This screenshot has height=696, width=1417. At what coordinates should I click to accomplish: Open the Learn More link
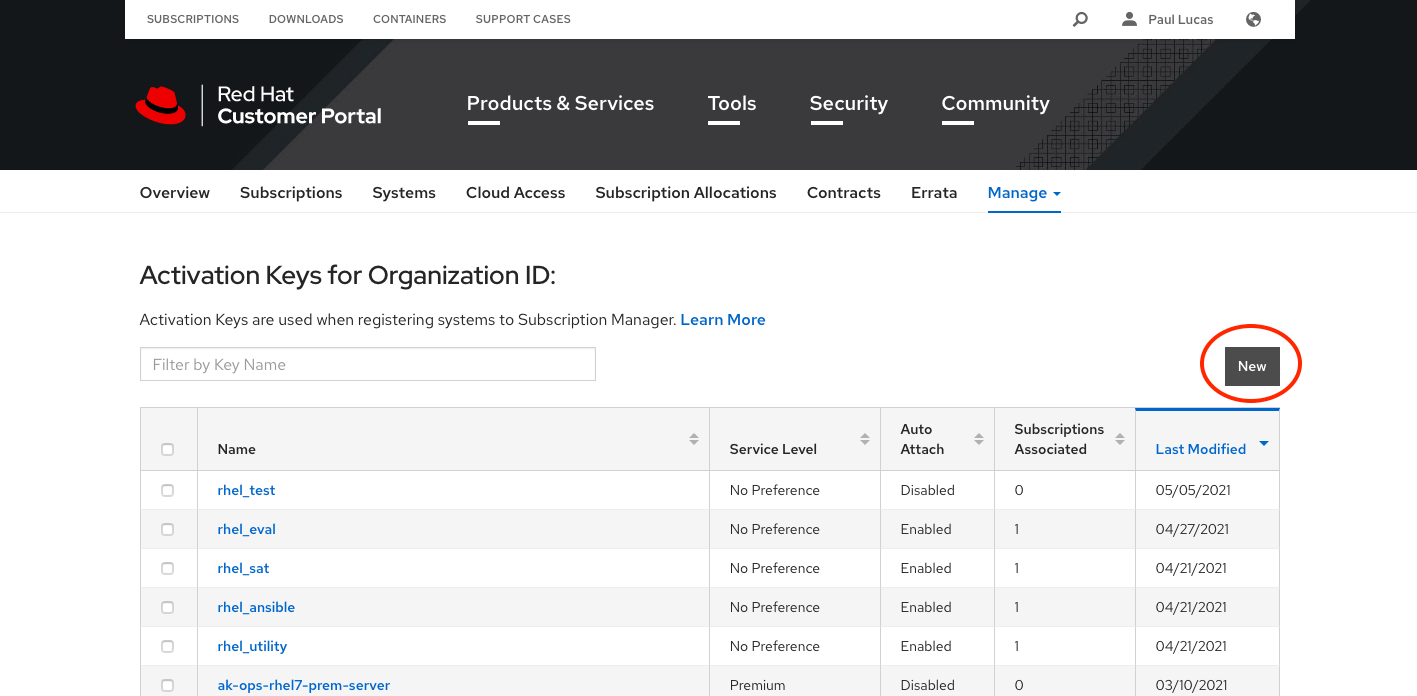click(x=722, y=319)
